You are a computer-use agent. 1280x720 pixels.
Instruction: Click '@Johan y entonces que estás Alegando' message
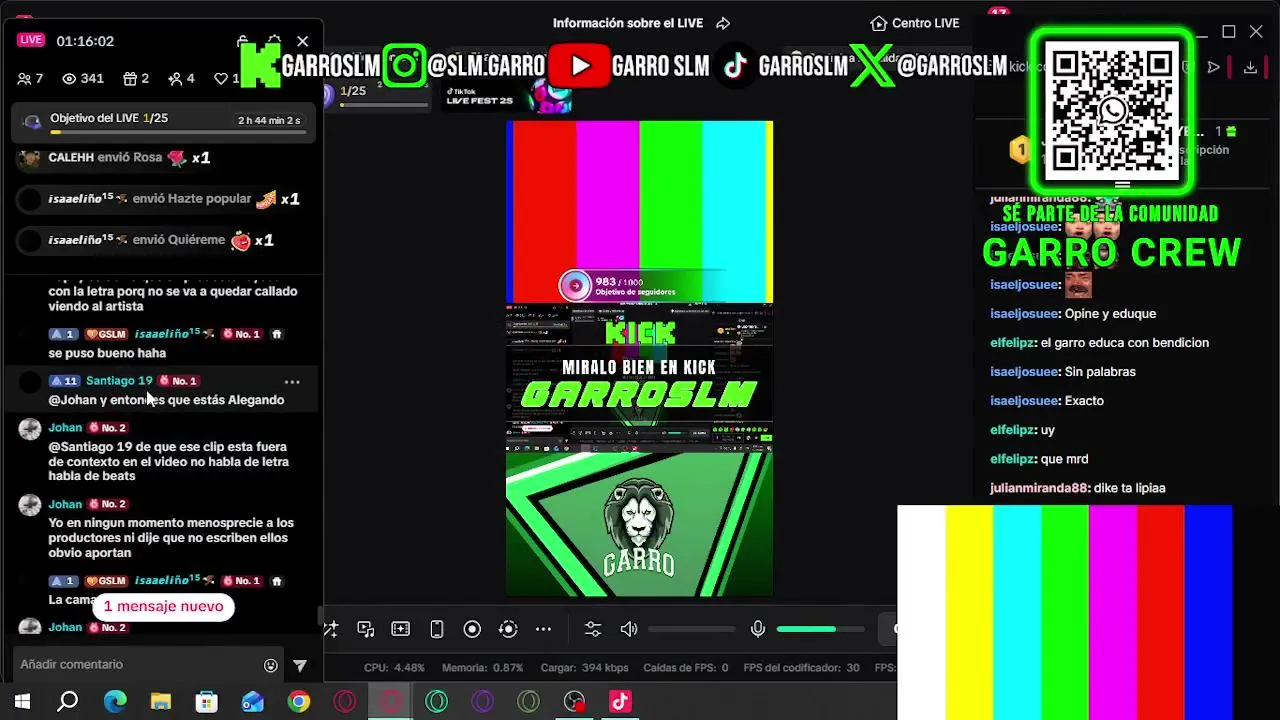coord(166,400)
